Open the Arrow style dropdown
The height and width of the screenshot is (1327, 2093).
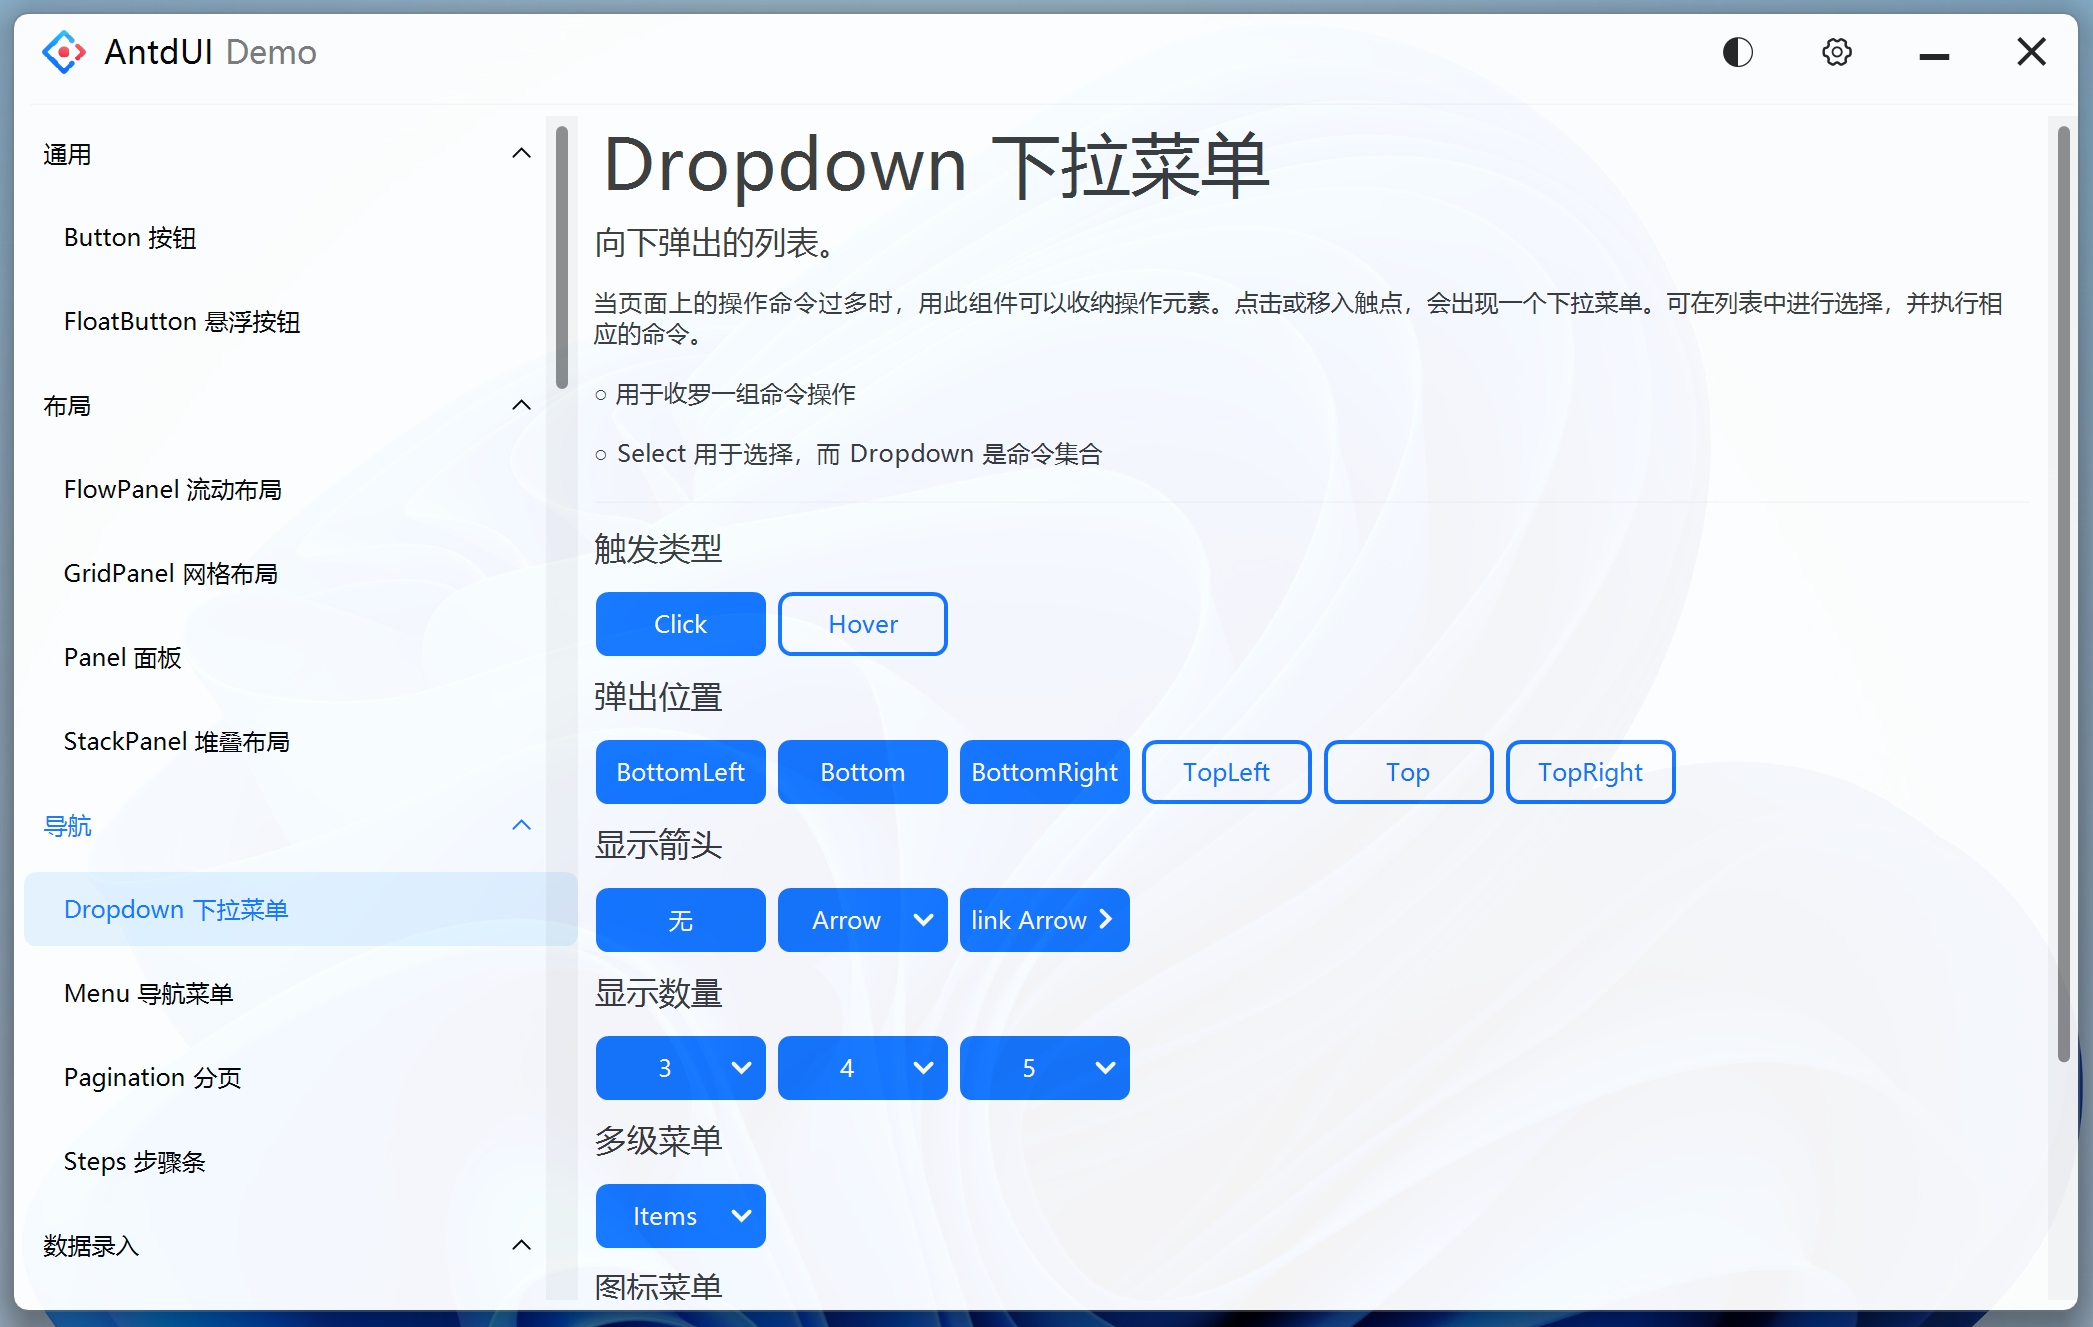click(x=862, y=920)
